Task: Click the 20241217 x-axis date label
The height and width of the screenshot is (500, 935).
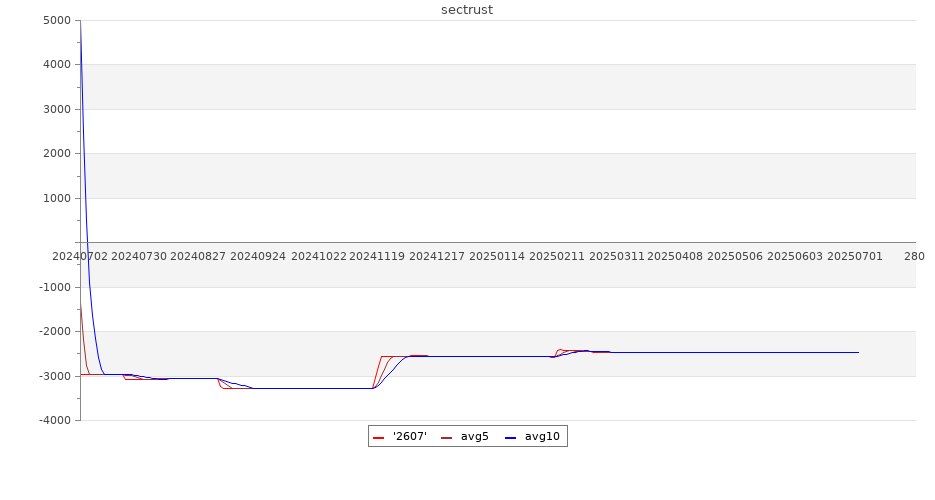Action: [x=437, y=257]
